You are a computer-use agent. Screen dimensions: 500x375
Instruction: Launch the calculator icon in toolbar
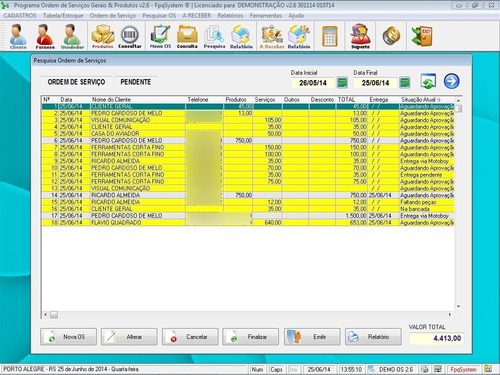(x=329, y=36)
